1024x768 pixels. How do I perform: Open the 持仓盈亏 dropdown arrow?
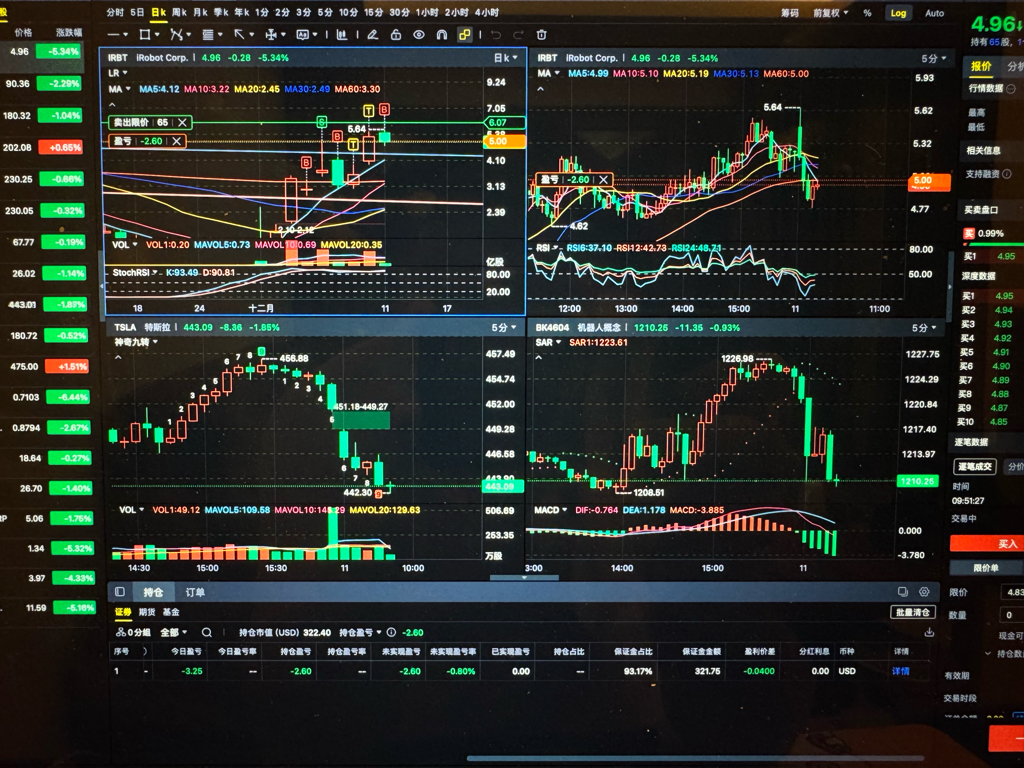[379, 632]
